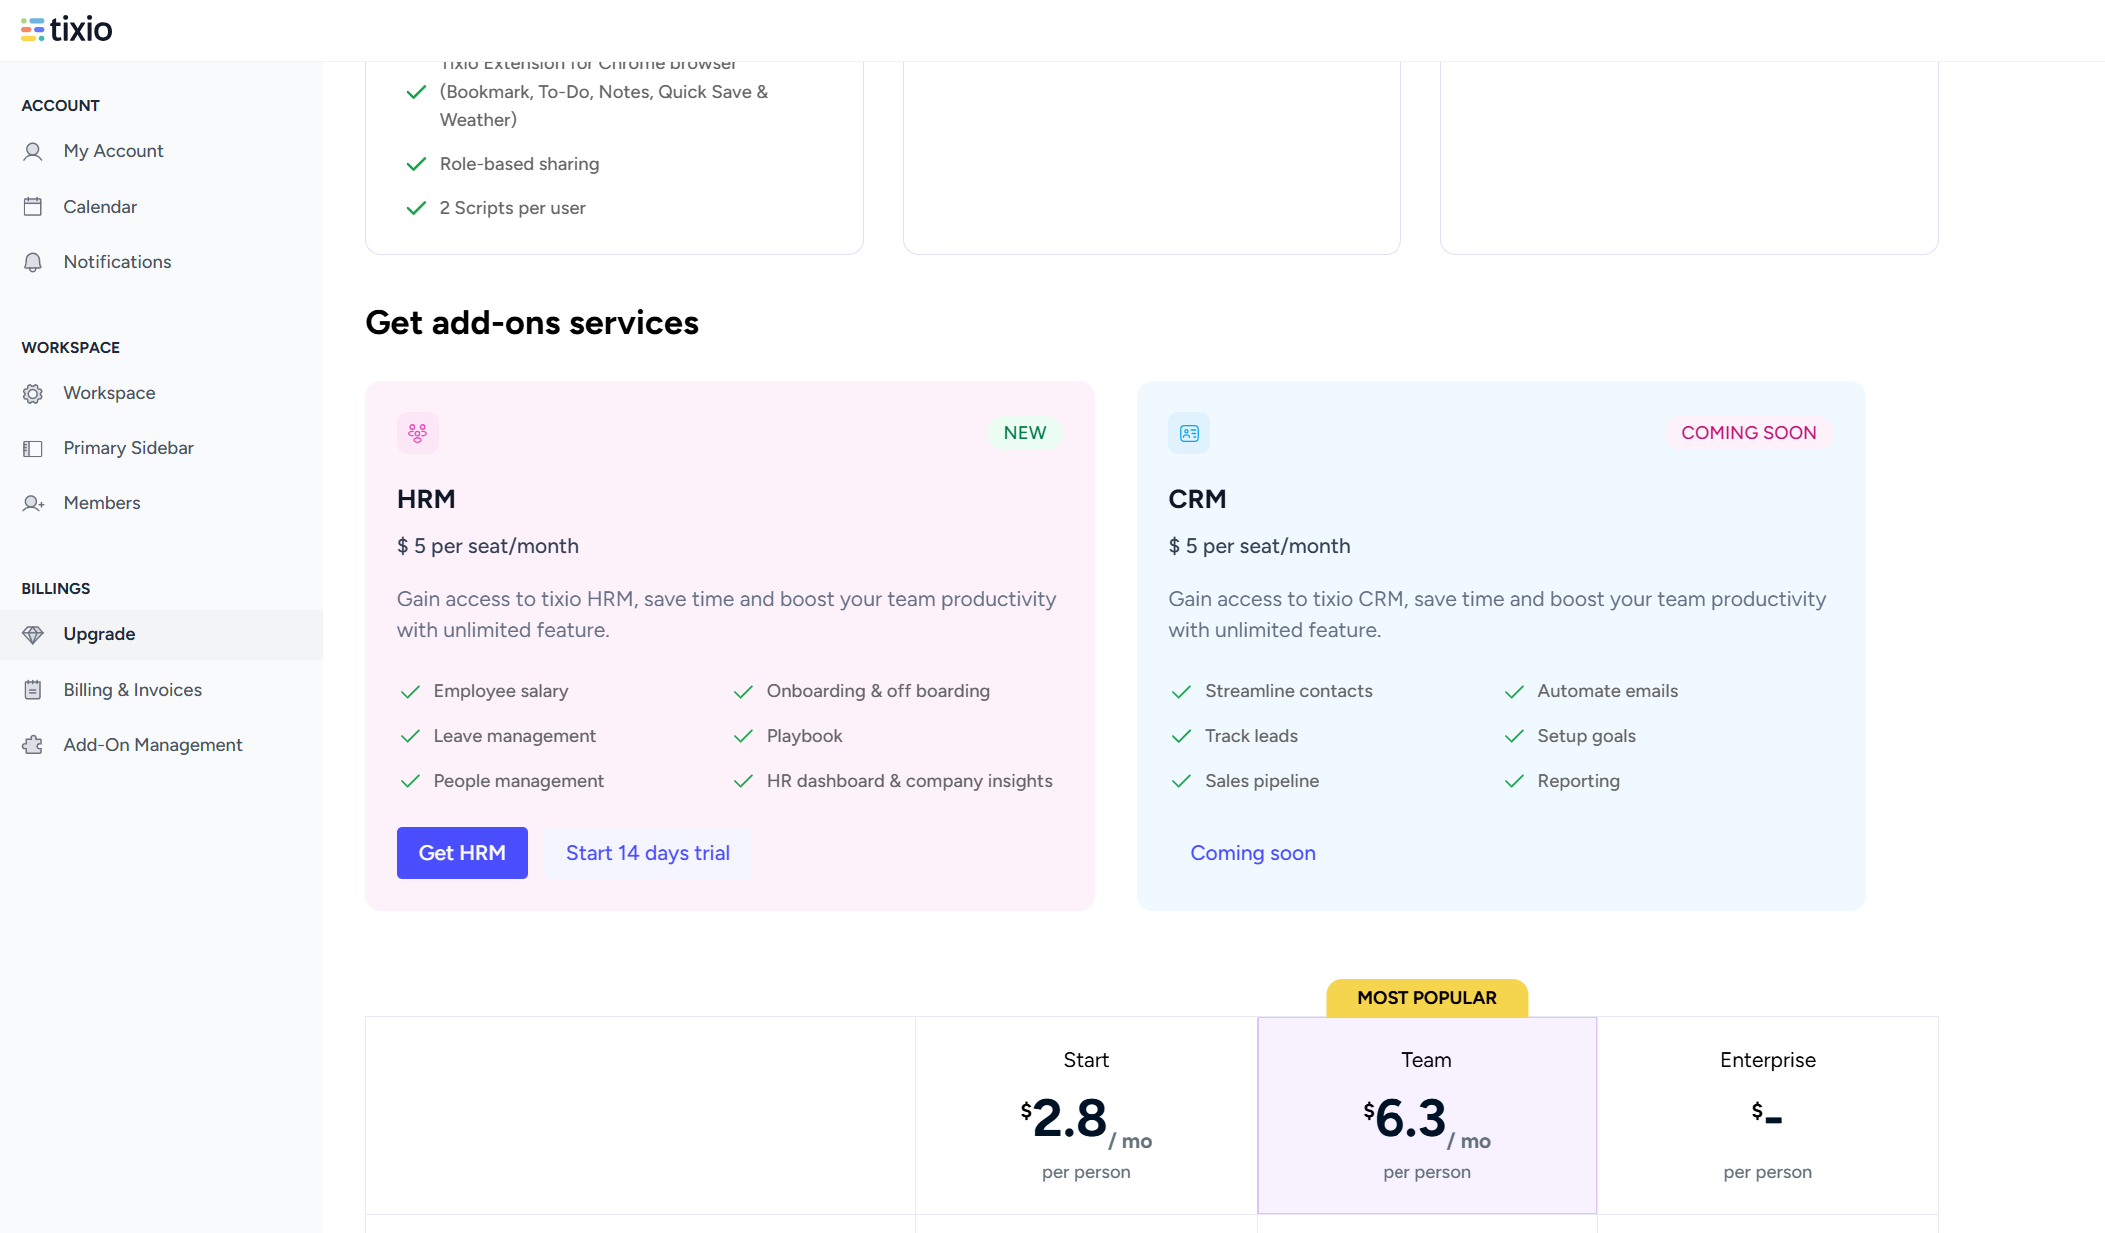The image size is (2105, 1233).
Task: Click the 2 Scripts per user item
Action: point(513,208)
